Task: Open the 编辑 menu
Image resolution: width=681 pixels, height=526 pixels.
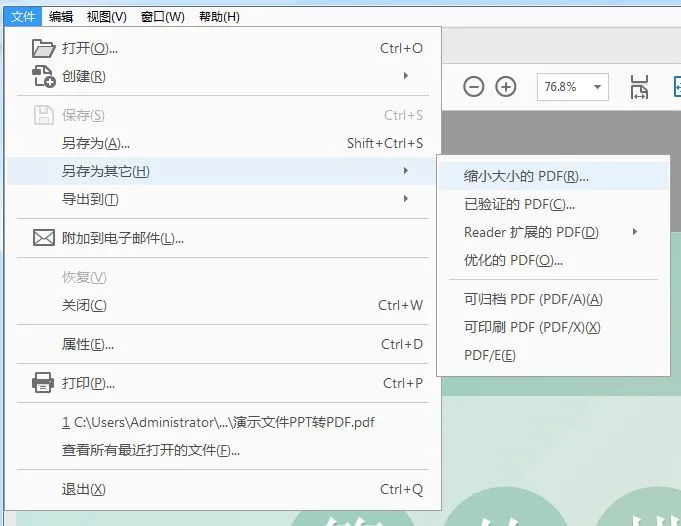Action: point(61,17)
